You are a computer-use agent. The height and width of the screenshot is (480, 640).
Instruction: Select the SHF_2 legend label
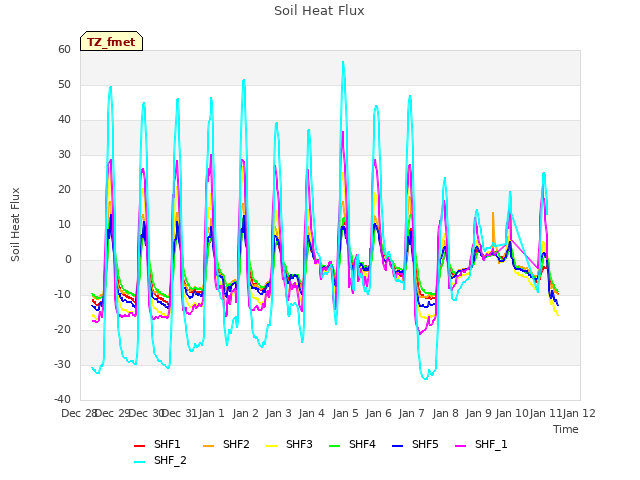(170, 460)
